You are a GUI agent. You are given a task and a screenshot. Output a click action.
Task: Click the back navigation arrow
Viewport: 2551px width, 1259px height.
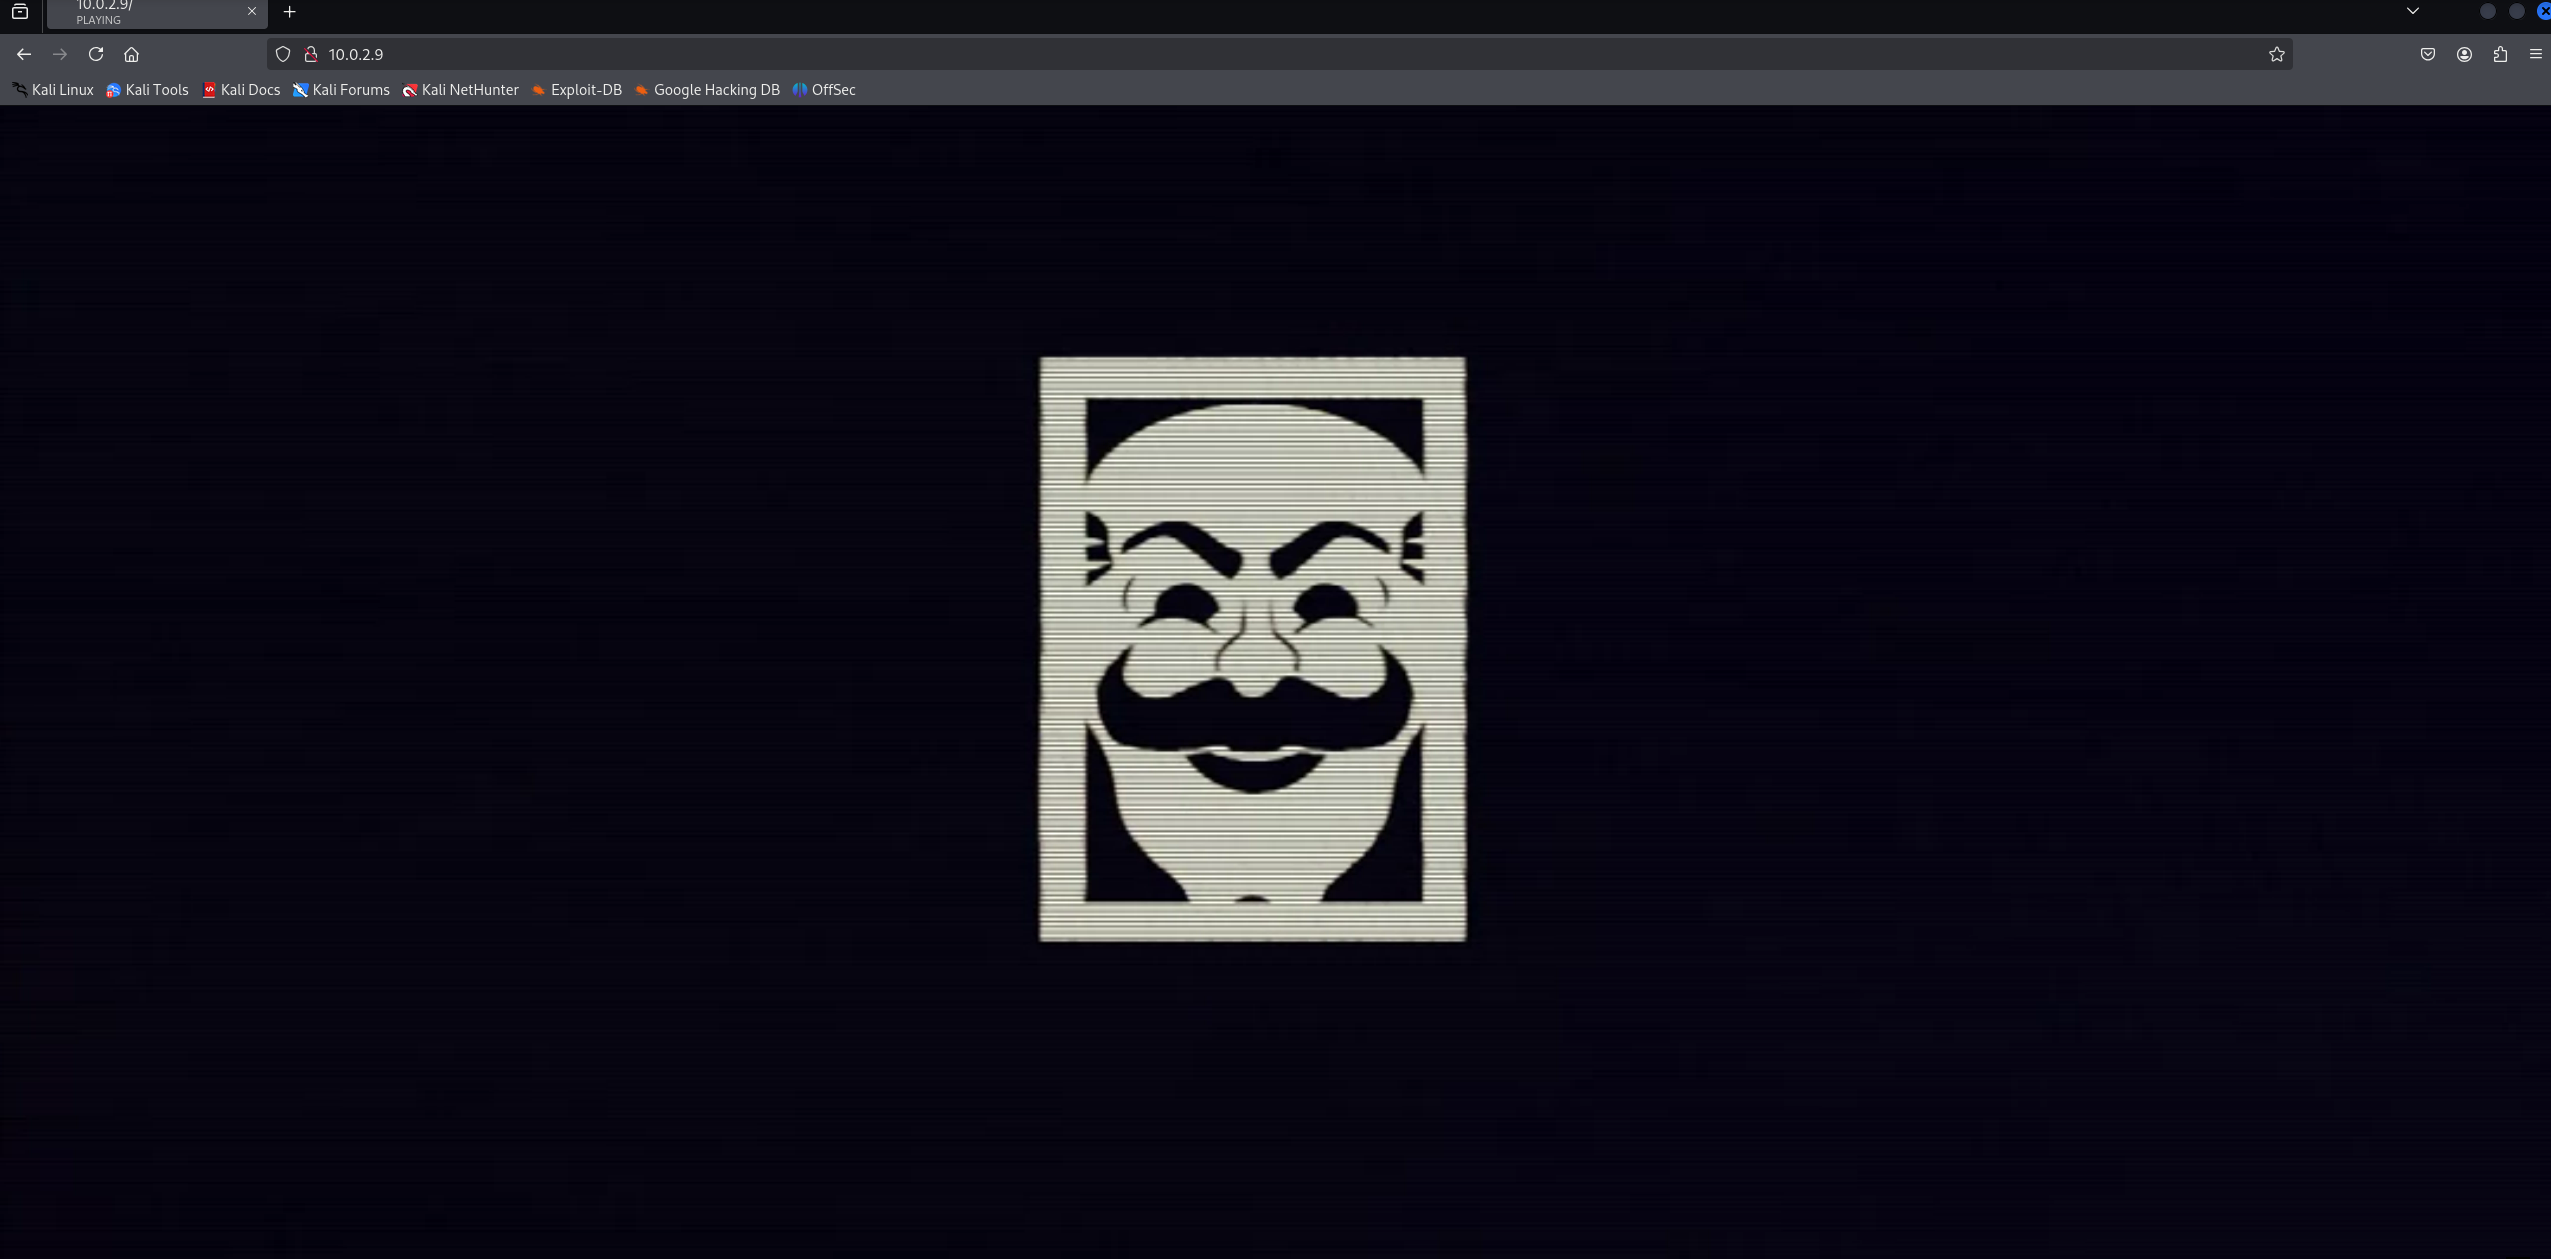point(24,54)
